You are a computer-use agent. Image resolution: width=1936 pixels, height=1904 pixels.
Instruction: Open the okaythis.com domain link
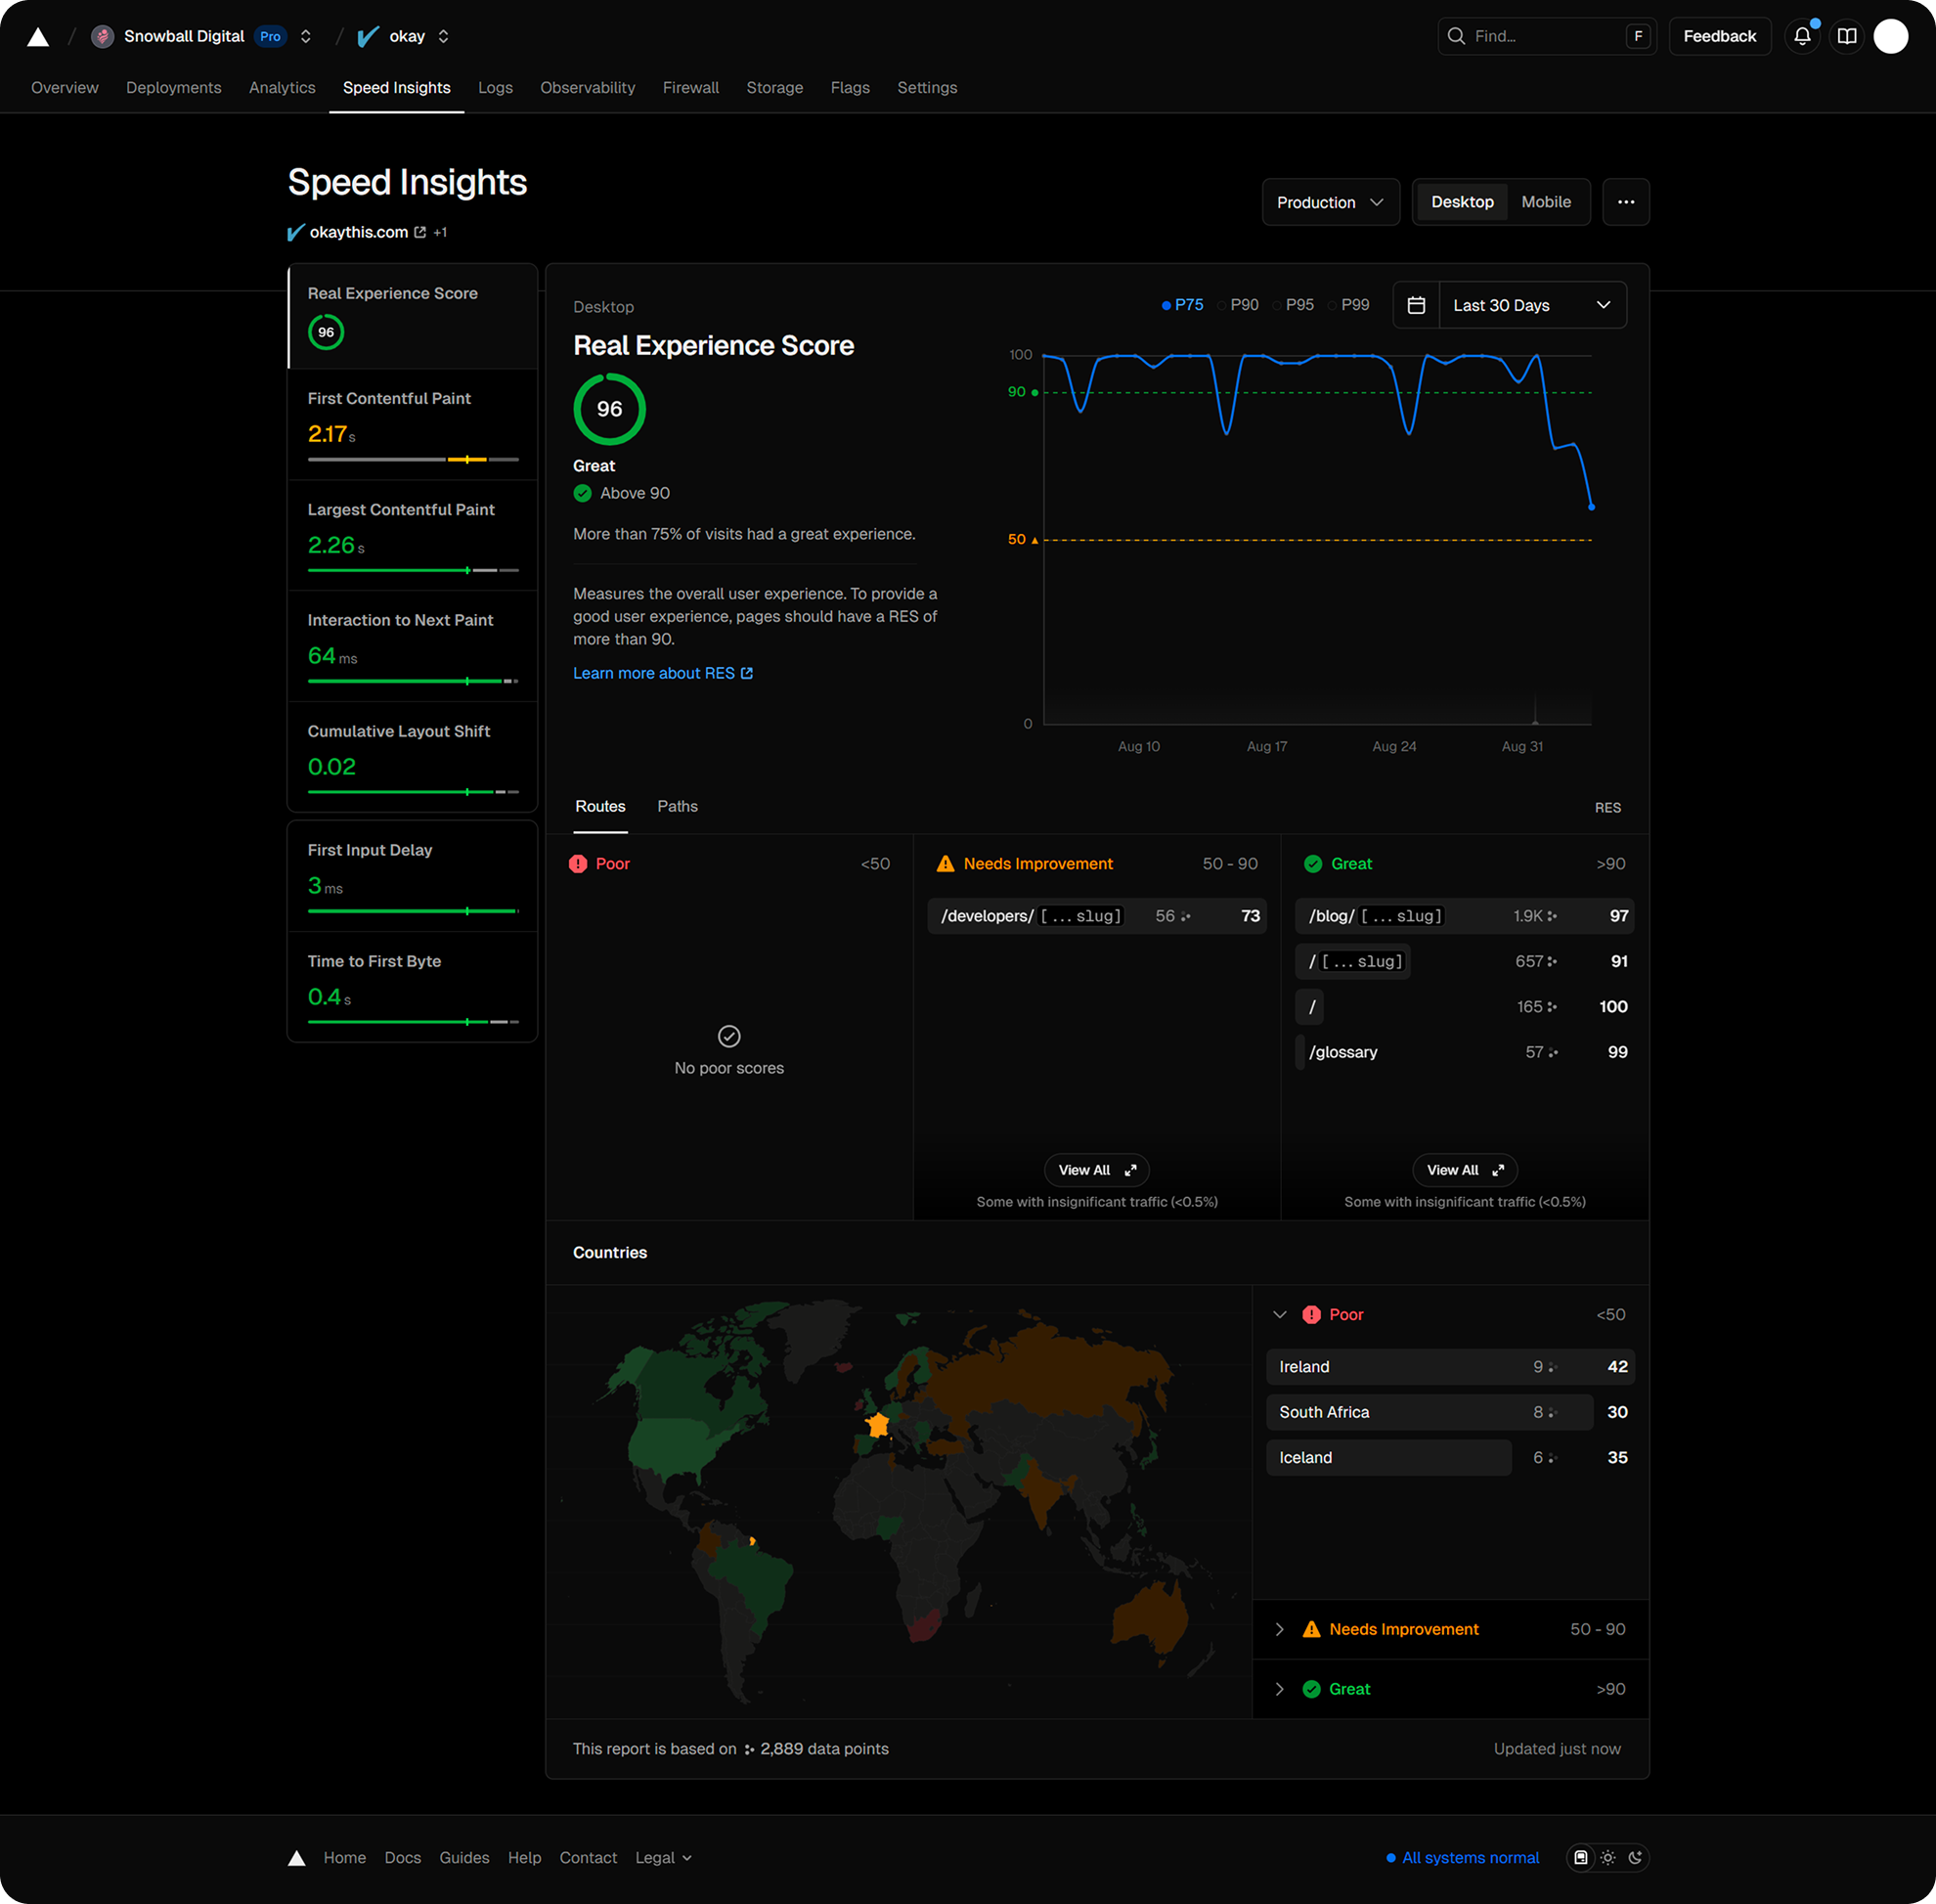pyautogui.click(x=359, y=232)
